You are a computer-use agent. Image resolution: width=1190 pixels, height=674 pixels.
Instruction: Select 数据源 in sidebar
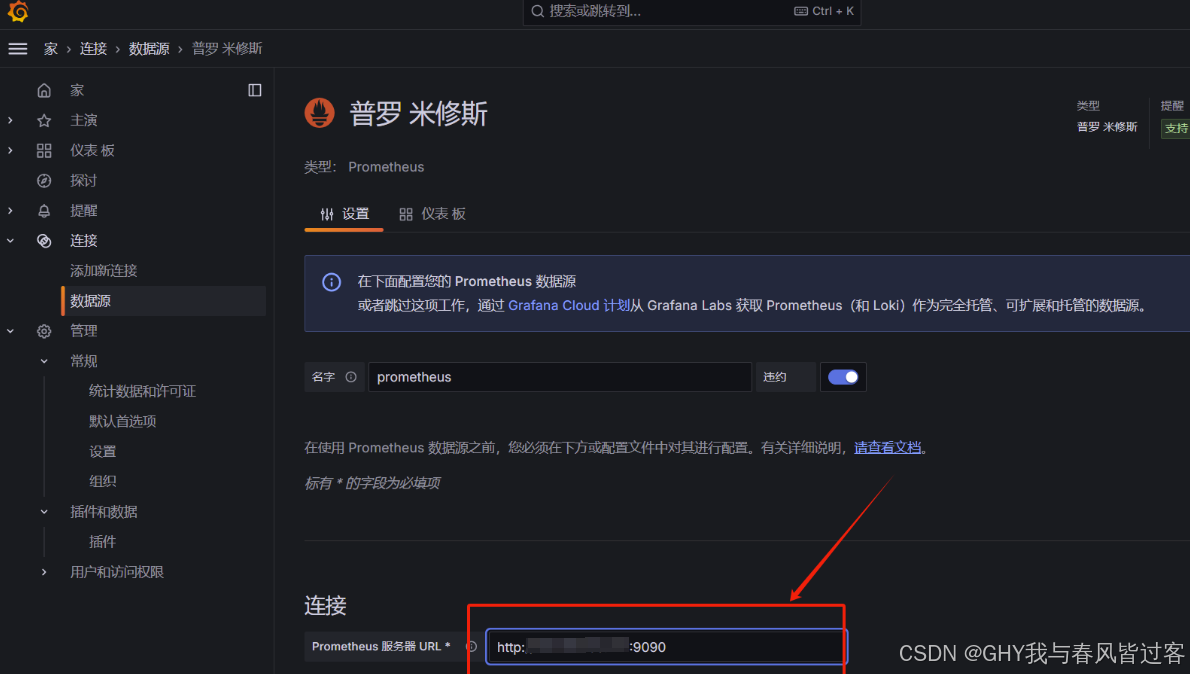(x=163, y=301)
